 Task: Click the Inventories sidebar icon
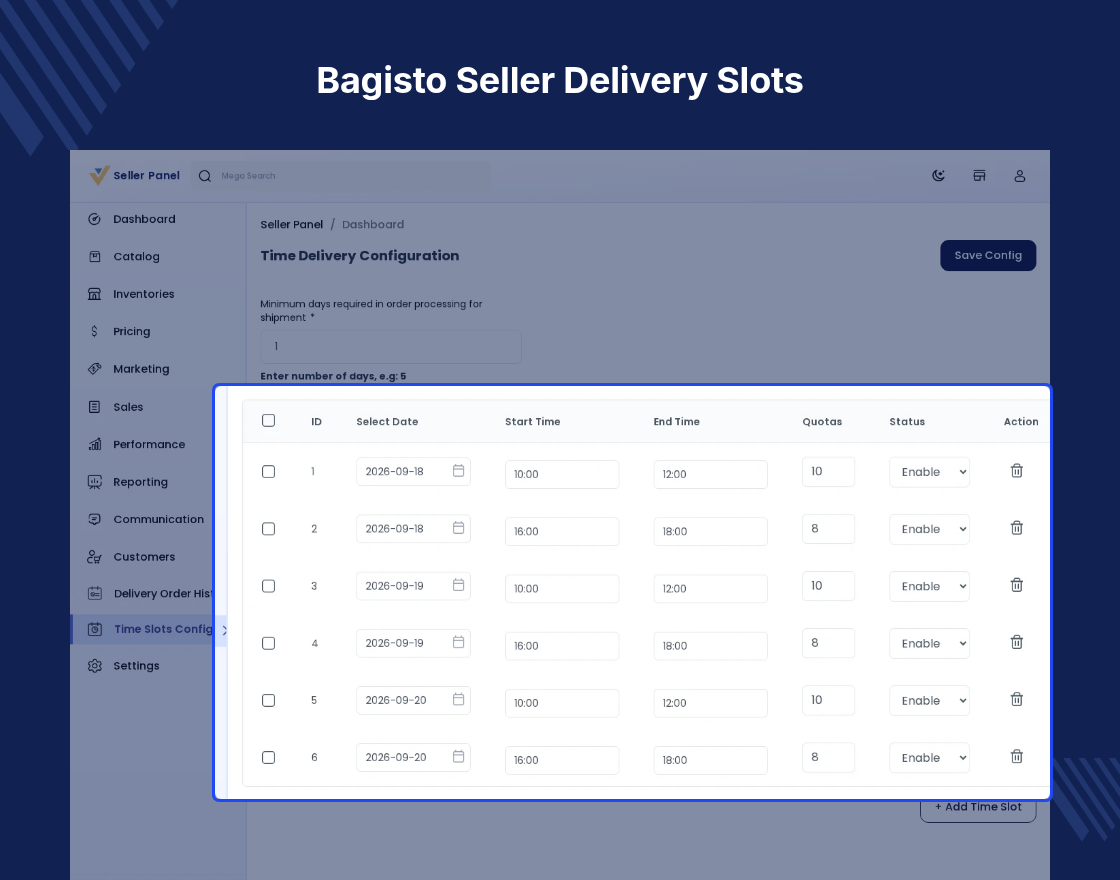[x=94, y=294]
